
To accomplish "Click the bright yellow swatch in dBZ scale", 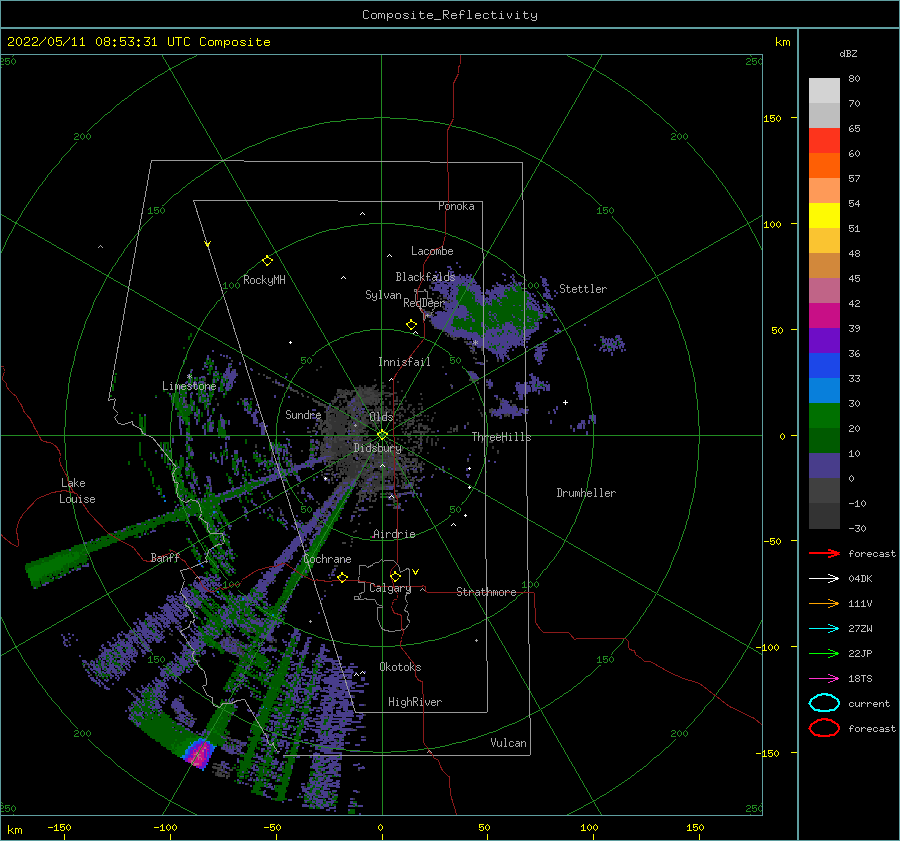I will (x=824, y=216).
